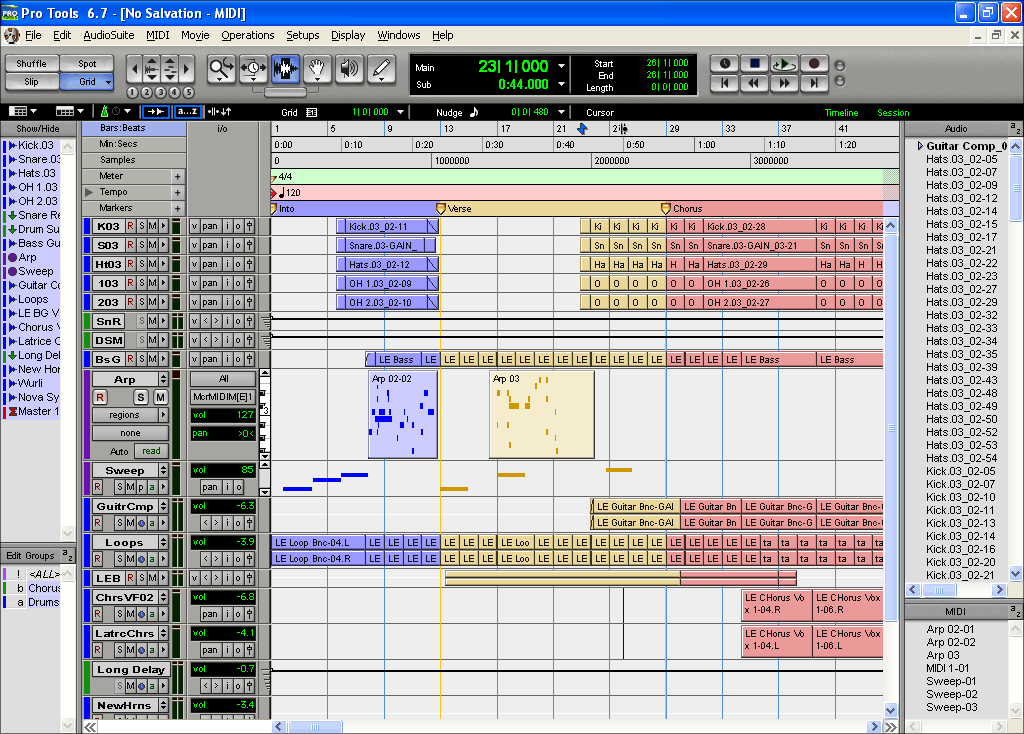Click the Rewind transport button

(754, 83)
